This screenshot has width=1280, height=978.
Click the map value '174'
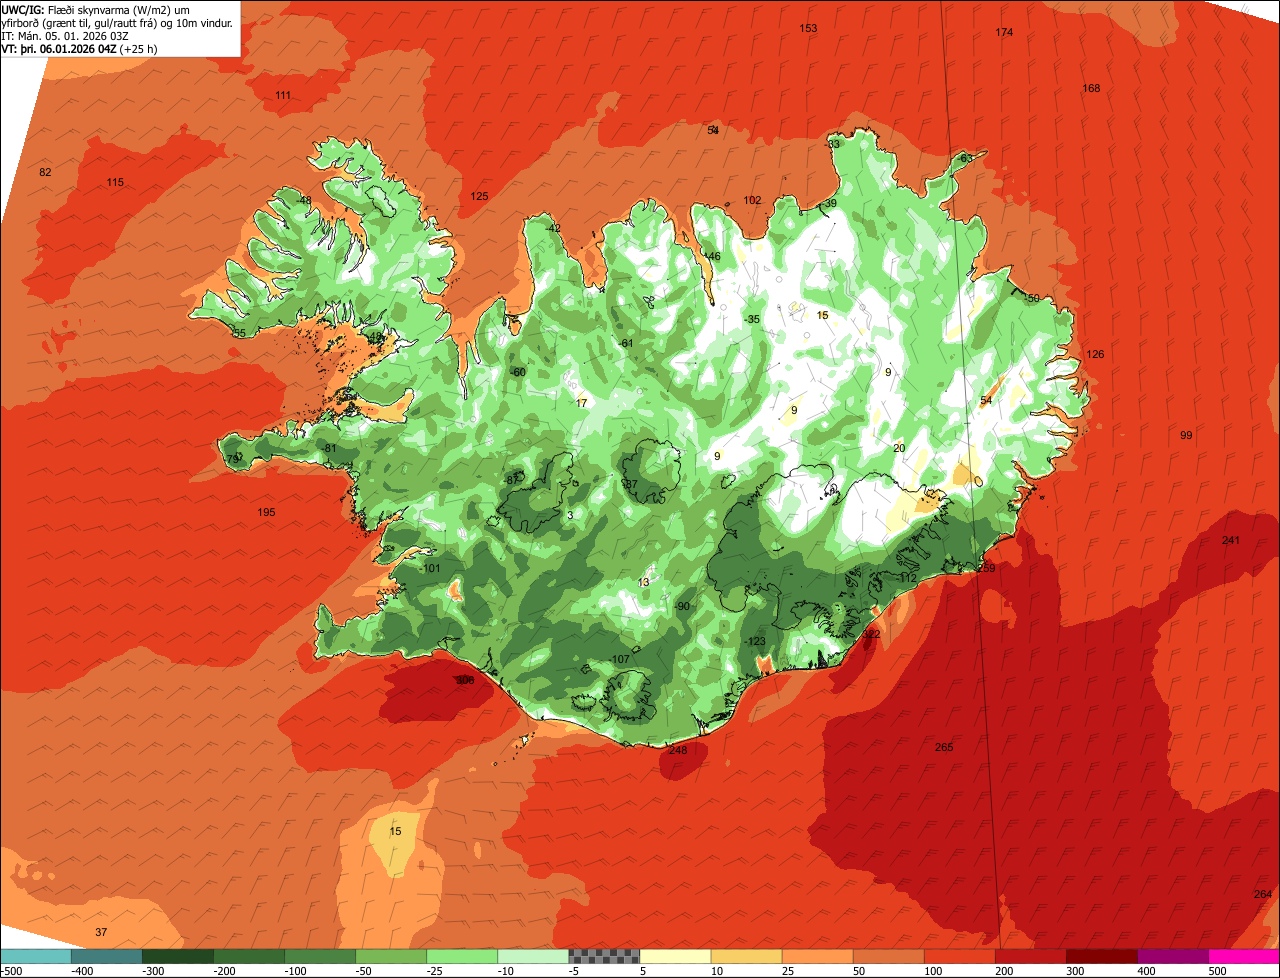pyautogui.click(x=1004, y=32)
